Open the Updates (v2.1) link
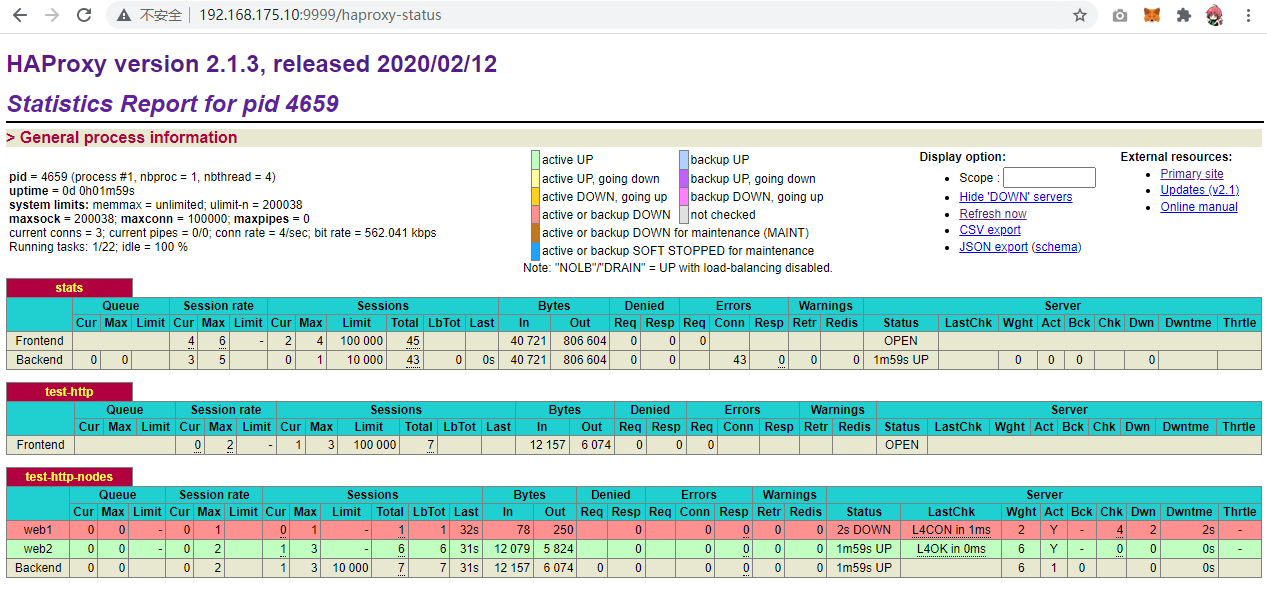This screenshot has width=1267, height=598. click(1199, 190)
